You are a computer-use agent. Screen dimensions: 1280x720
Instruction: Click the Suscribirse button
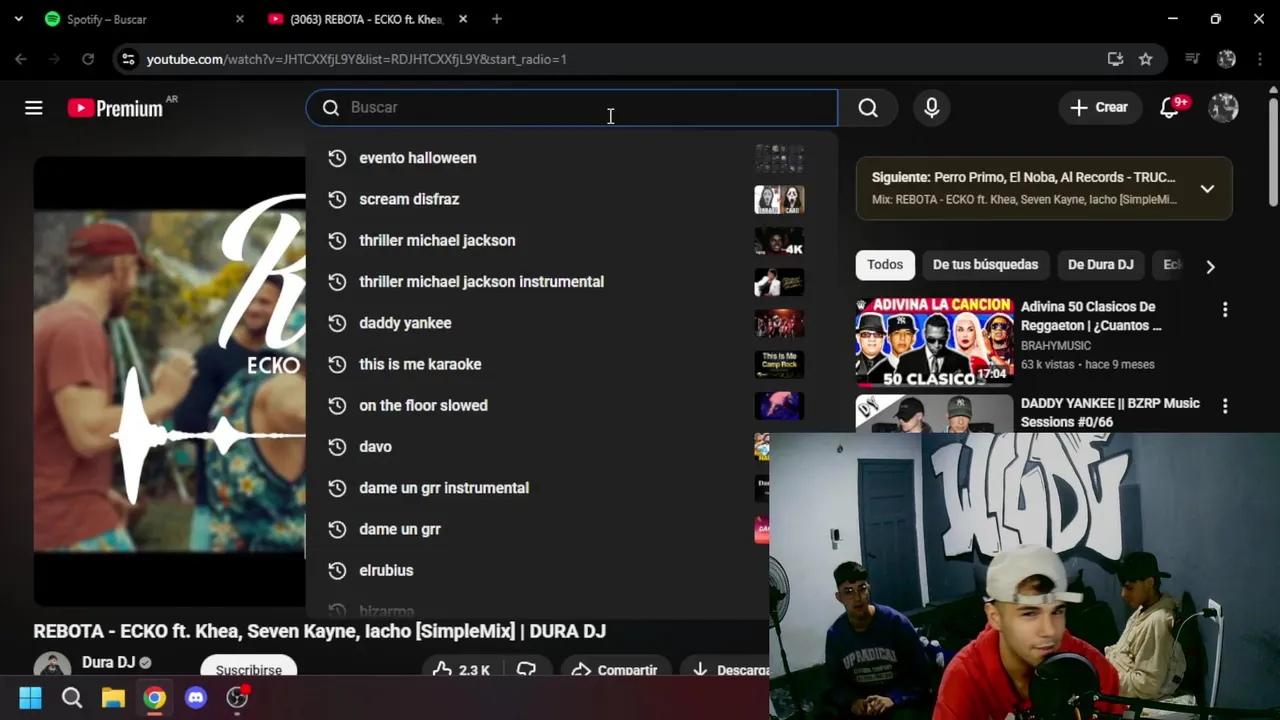[x=249, y=669]
